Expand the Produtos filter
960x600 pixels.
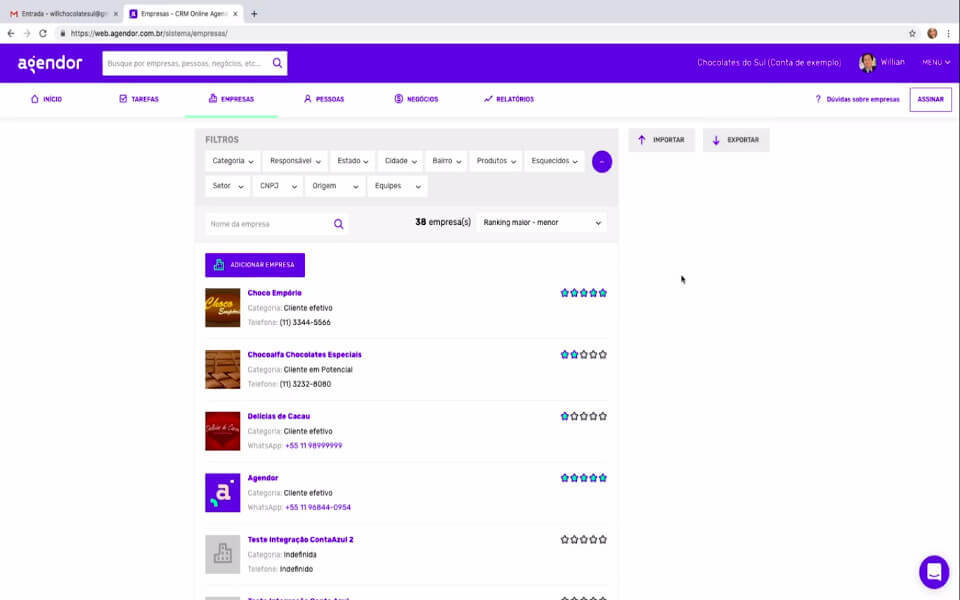click(496, 161)
